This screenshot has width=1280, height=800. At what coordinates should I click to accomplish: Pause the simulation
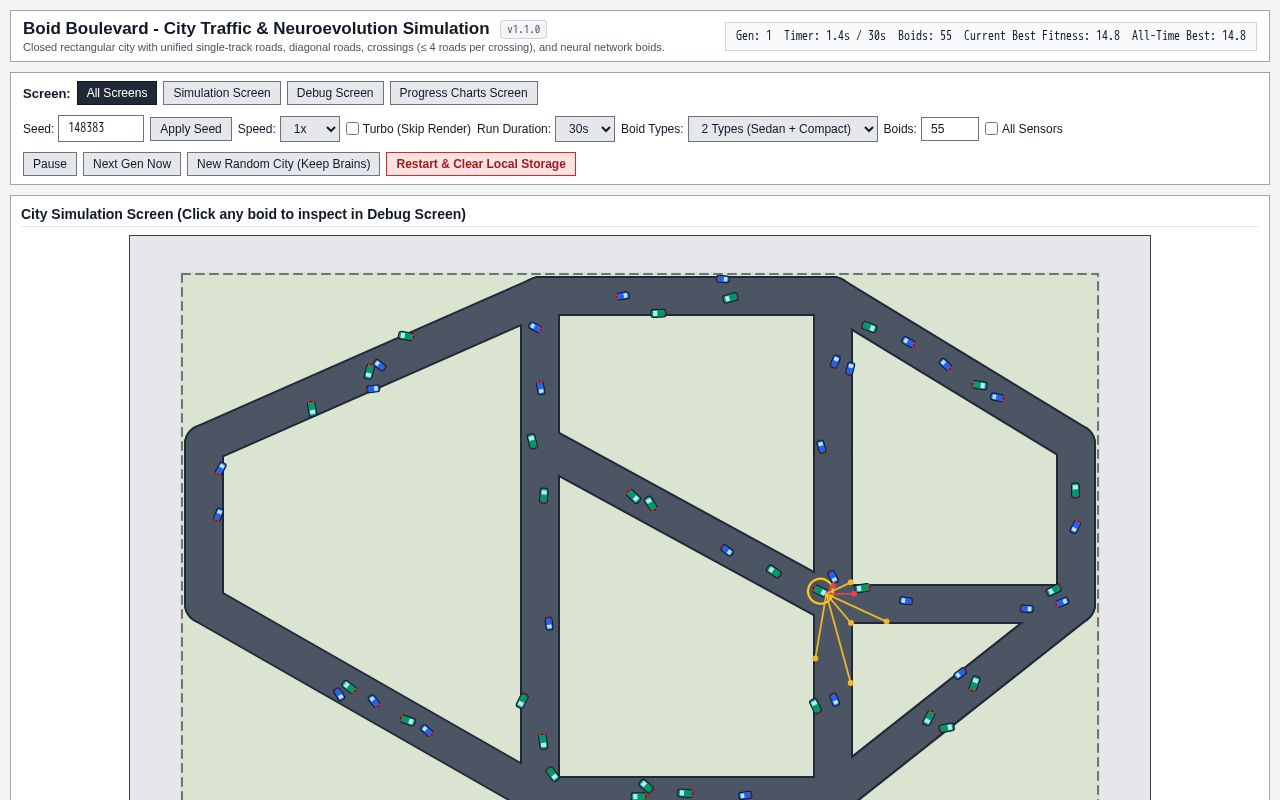tap(50, 164)
